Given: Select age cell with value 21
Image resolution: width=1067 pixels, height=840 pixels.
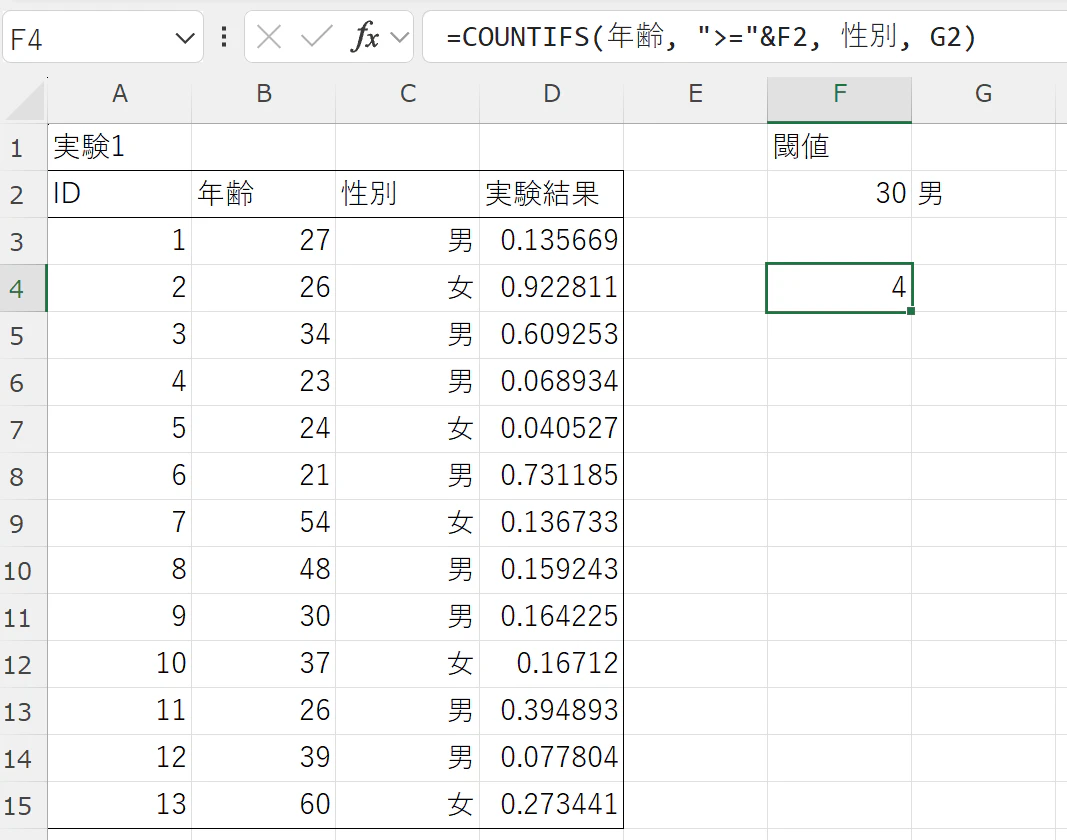Looking at the screenshot, I should (264, 476).
